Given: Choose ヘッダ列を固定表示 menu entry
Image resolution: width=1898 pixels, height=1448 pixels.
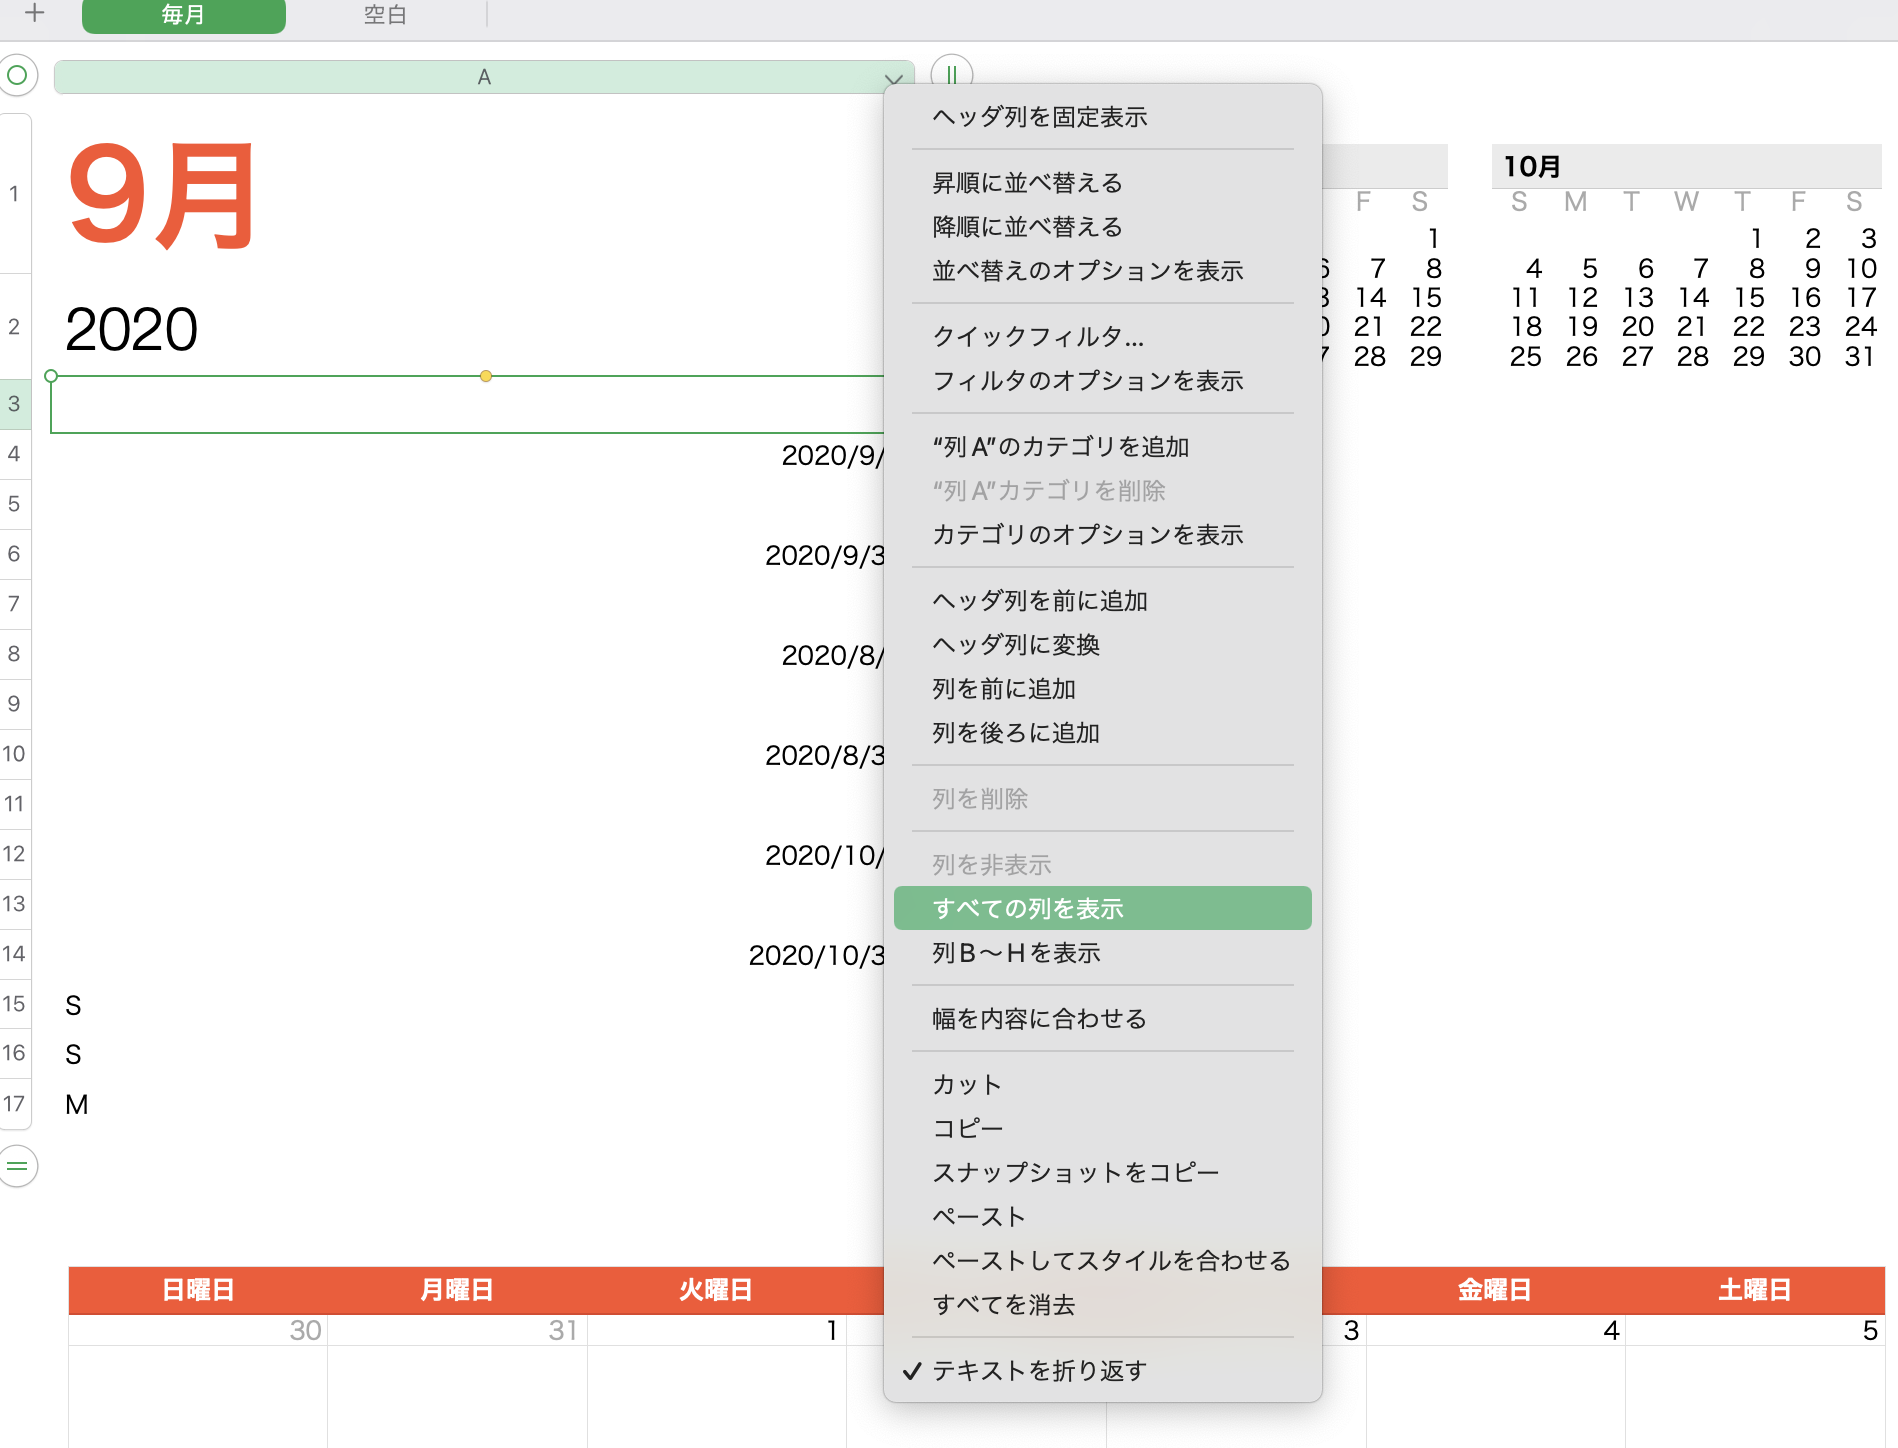Looking at the screenshot, I should point(1039,117).
